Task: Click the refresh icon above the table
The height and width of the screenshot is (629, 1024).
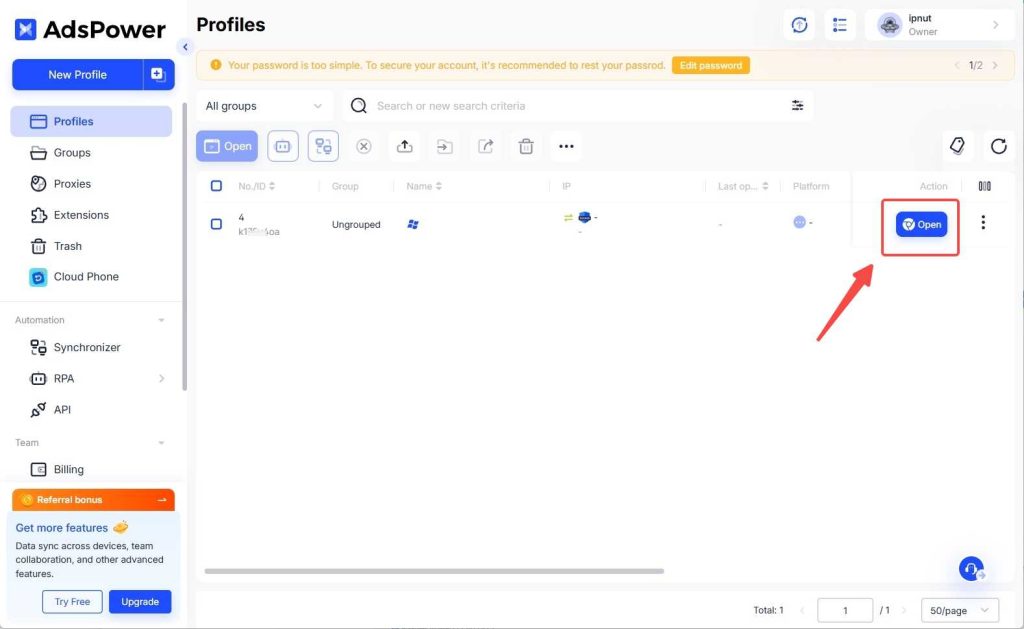Action: pyautogui.click(x=998, y=146)
